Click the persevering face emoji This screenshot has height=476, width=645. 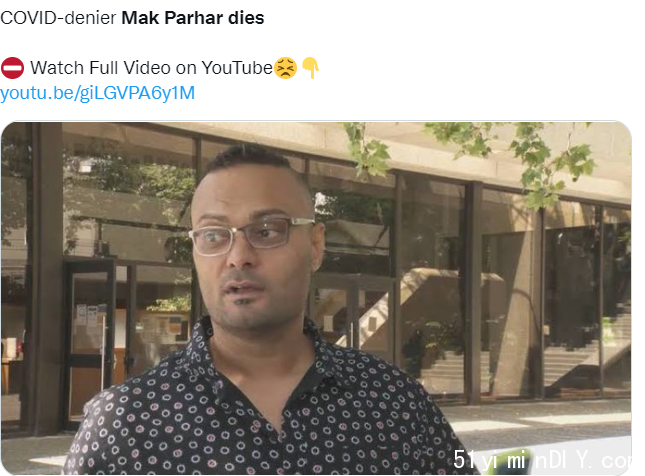pyautogui.click(x=285, y=68)
